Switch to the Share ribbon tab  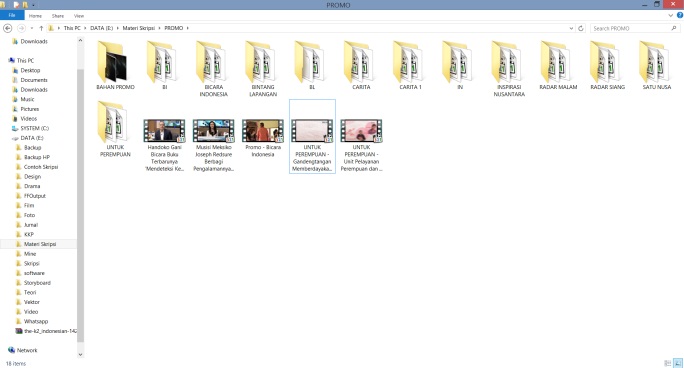pos(58,16)
